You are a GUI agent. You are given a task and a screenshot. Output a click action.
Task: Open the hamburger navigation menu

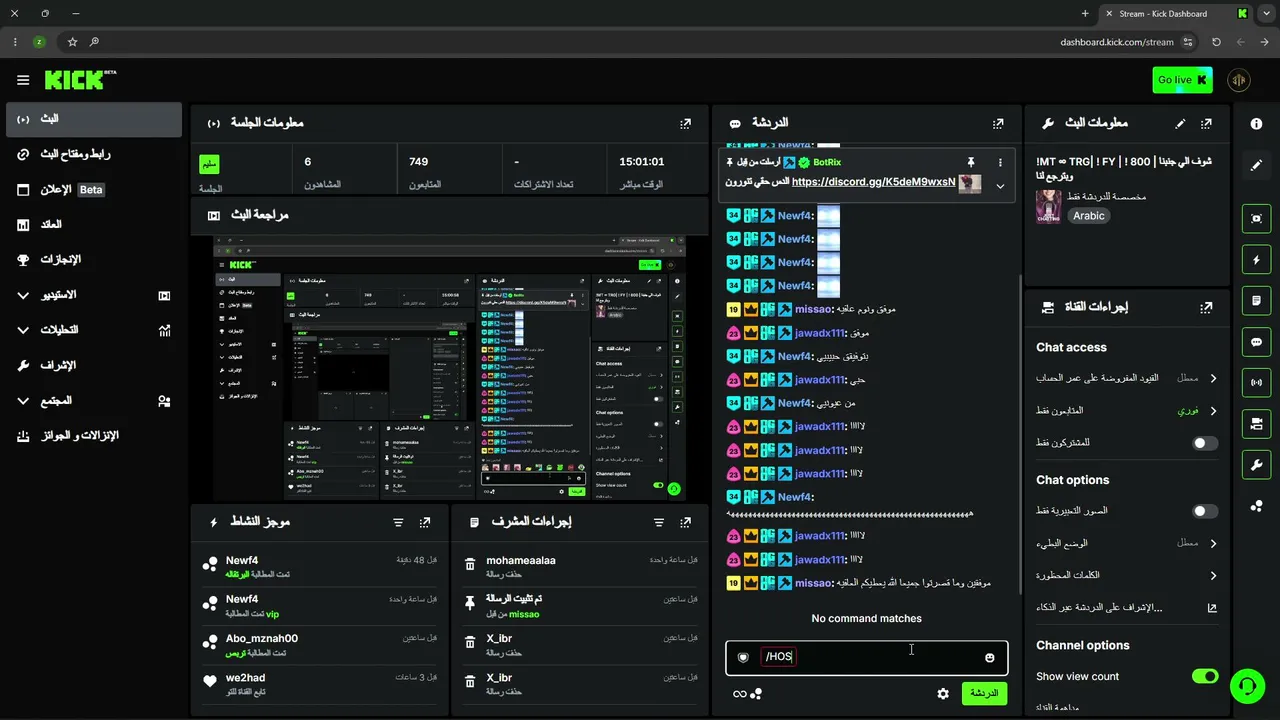tap(23, 80)
